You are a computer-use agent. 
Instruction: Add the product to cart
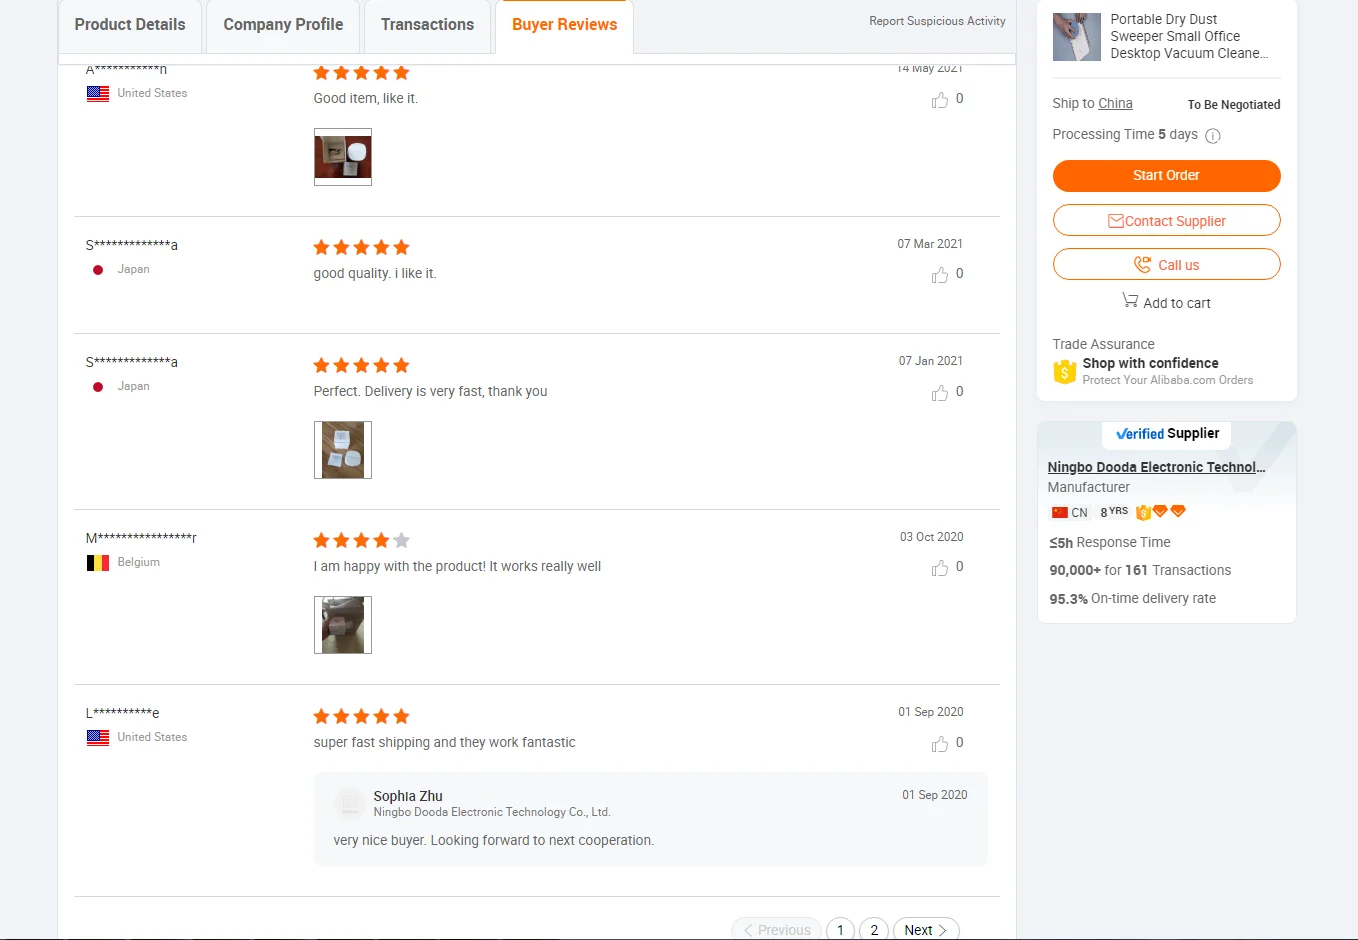[x=1166, y=303]
